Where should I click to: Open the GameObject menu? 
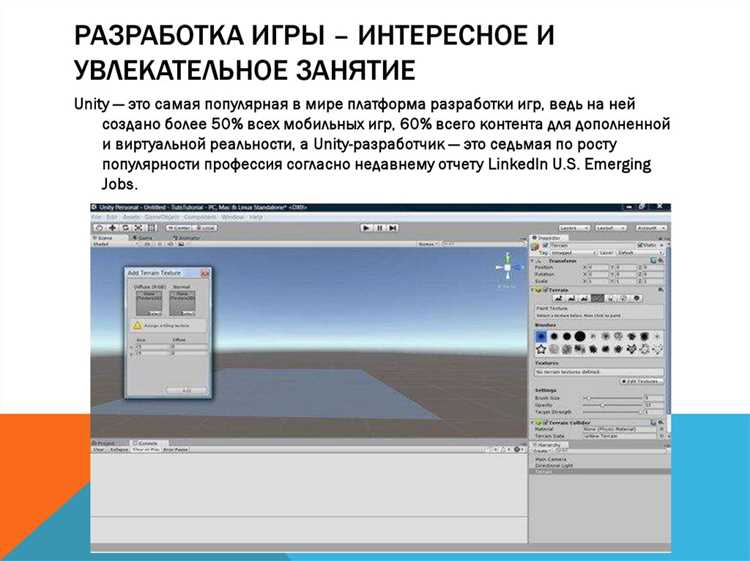tap(163, 217)
